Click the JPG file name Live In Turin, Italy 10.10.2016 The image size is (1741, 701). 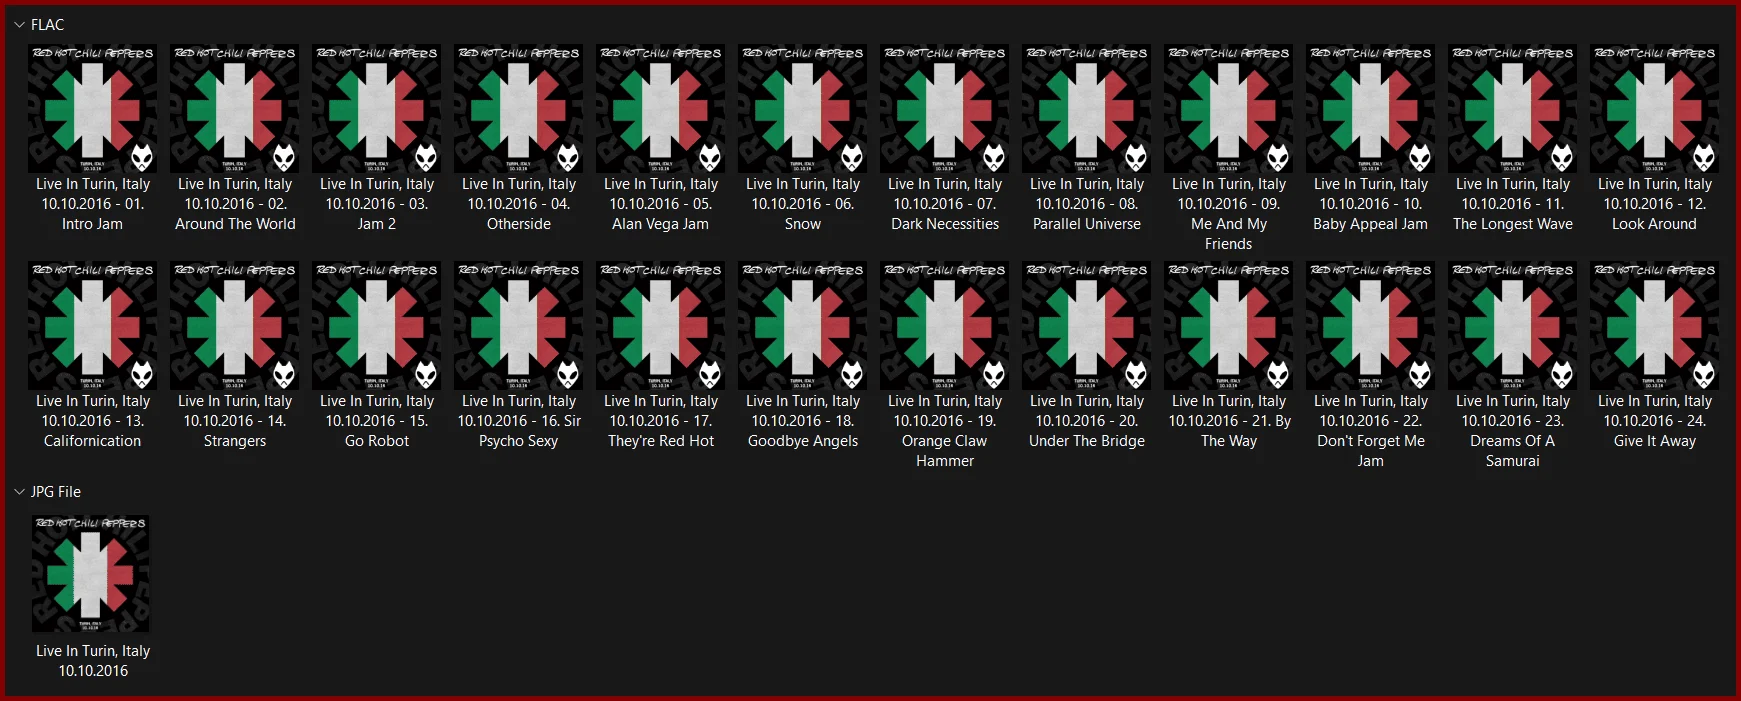coord(93,661)
